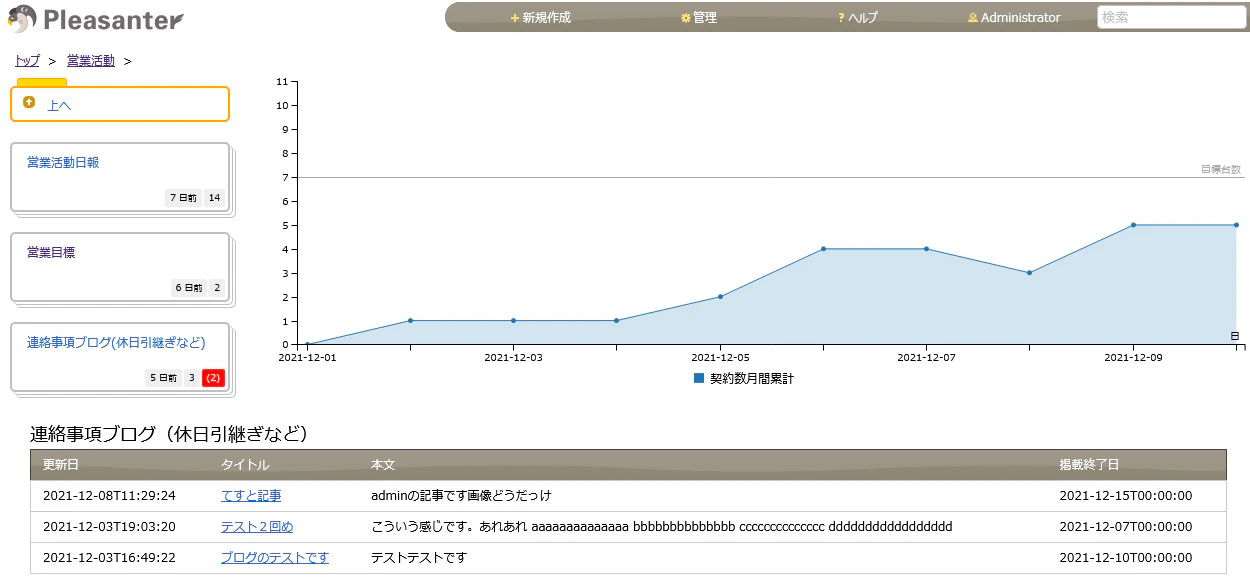Click the 2021-12-03 axis label

point(513,356)
